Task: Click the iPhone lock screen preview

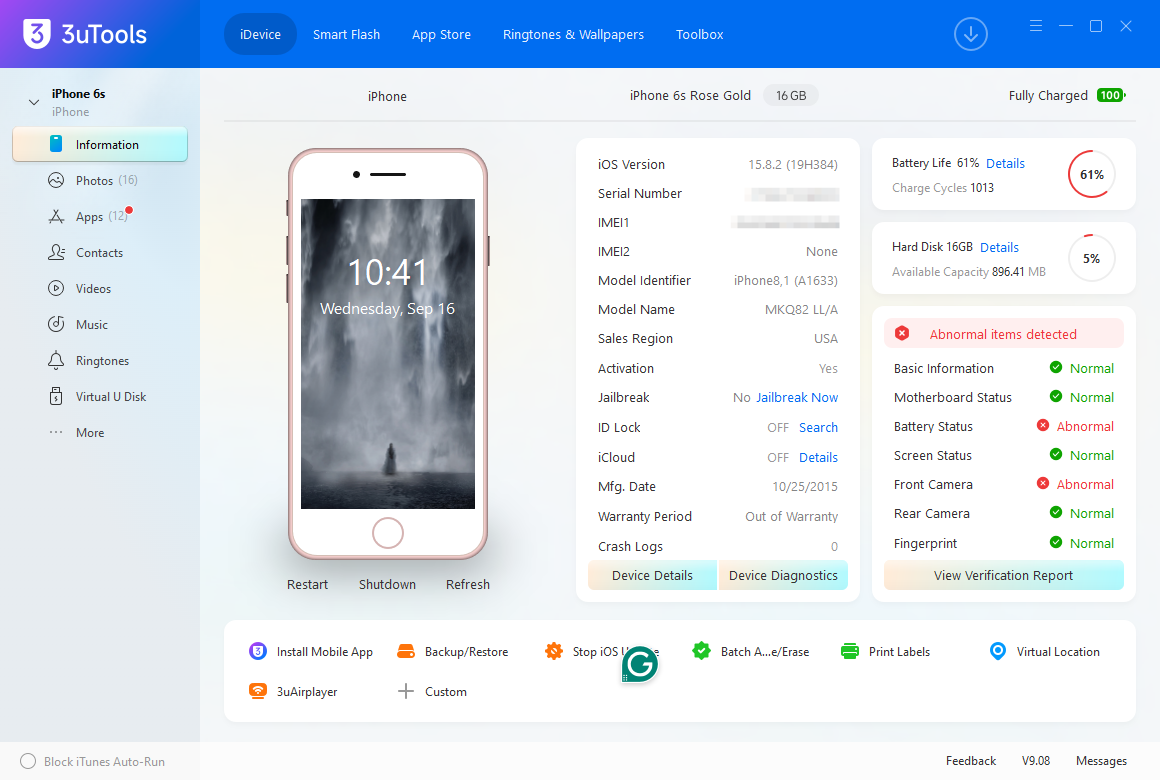Action: click(388, 354)
